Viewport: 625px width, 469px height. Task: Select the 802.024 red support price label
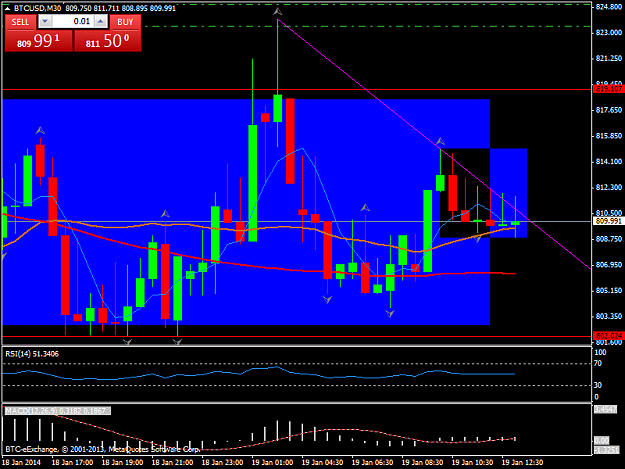(x=609, y=336)
